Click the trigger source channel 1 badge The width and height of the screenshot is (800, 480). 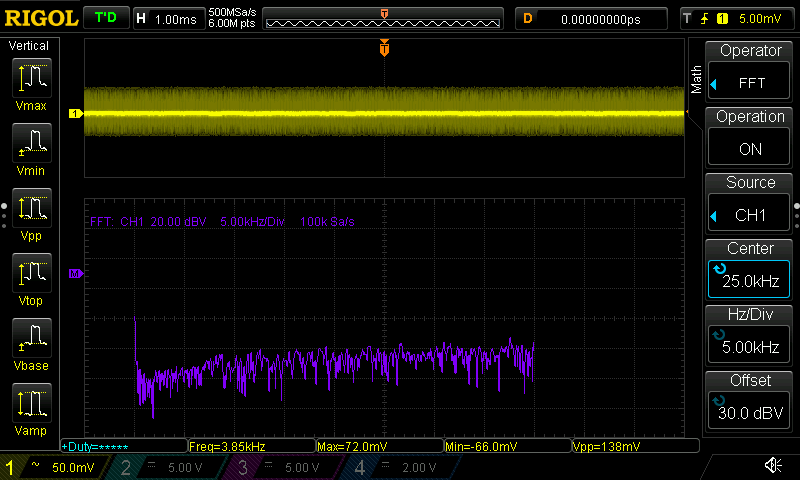coord(722,19)
